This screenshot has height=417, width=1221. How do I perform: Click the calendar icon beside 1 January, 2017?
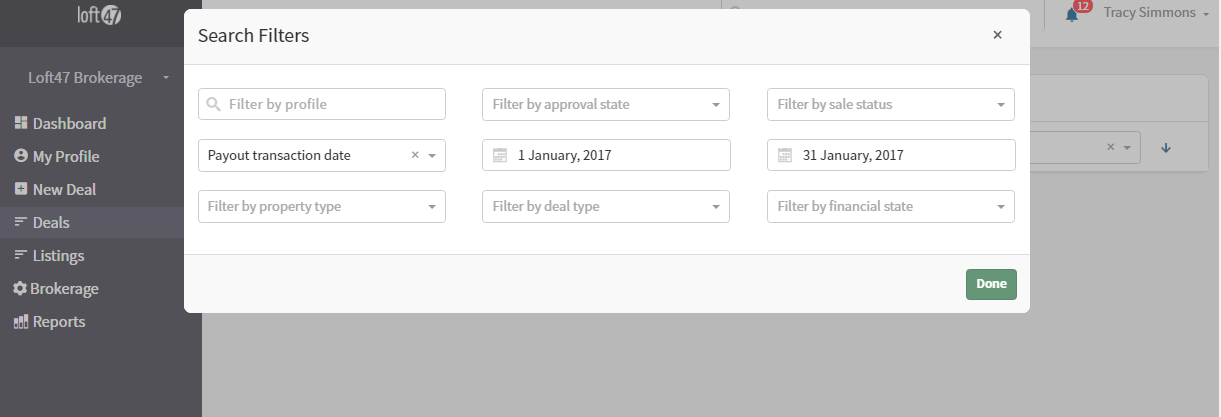pos(500,156)
